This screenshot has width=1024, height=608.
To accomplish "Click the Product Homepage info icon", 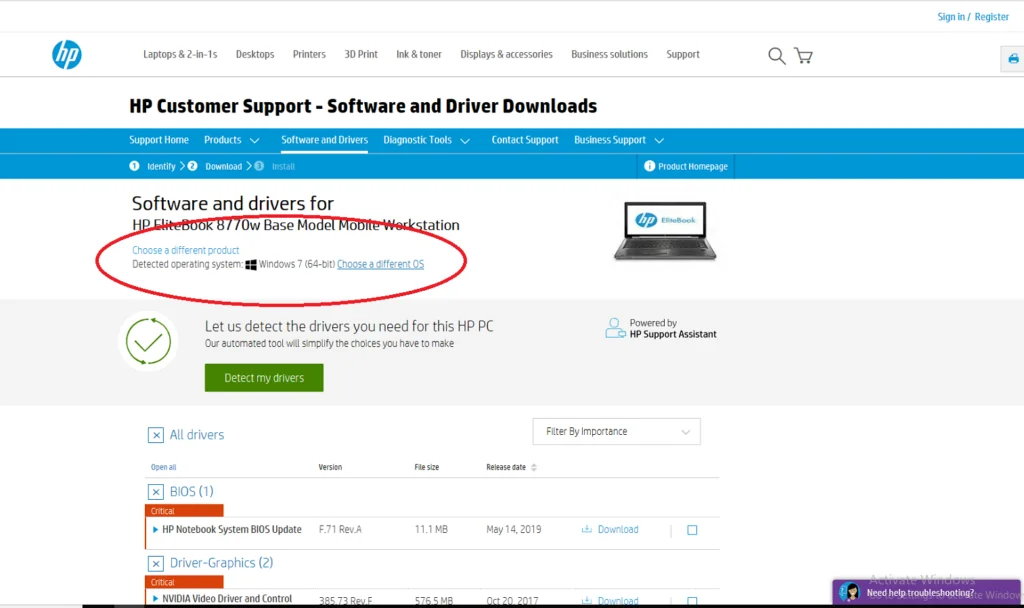I will (x=649, y=166).
